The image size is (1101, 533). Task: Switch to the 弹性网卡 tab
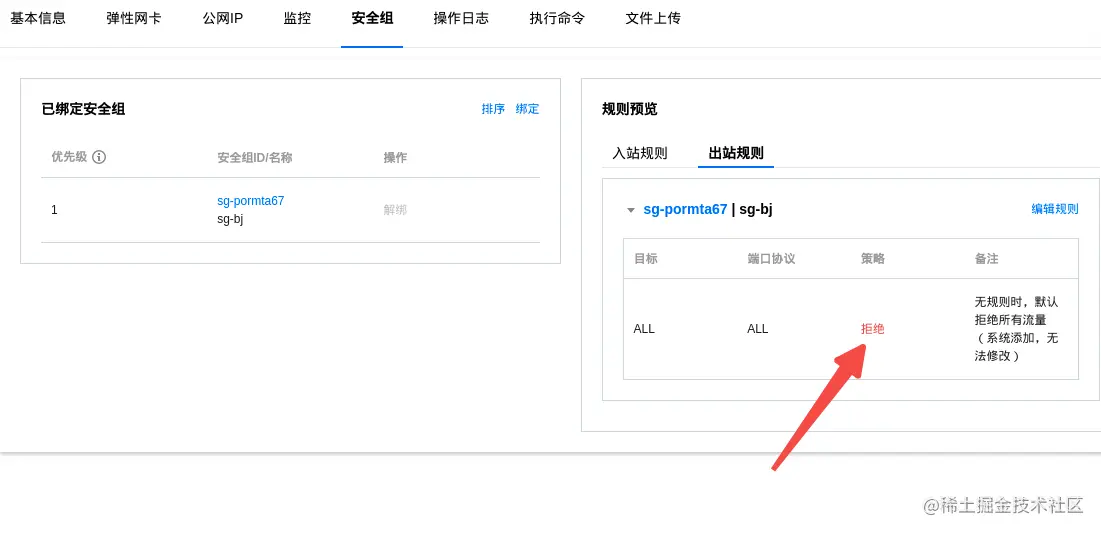tap(133, 18)
